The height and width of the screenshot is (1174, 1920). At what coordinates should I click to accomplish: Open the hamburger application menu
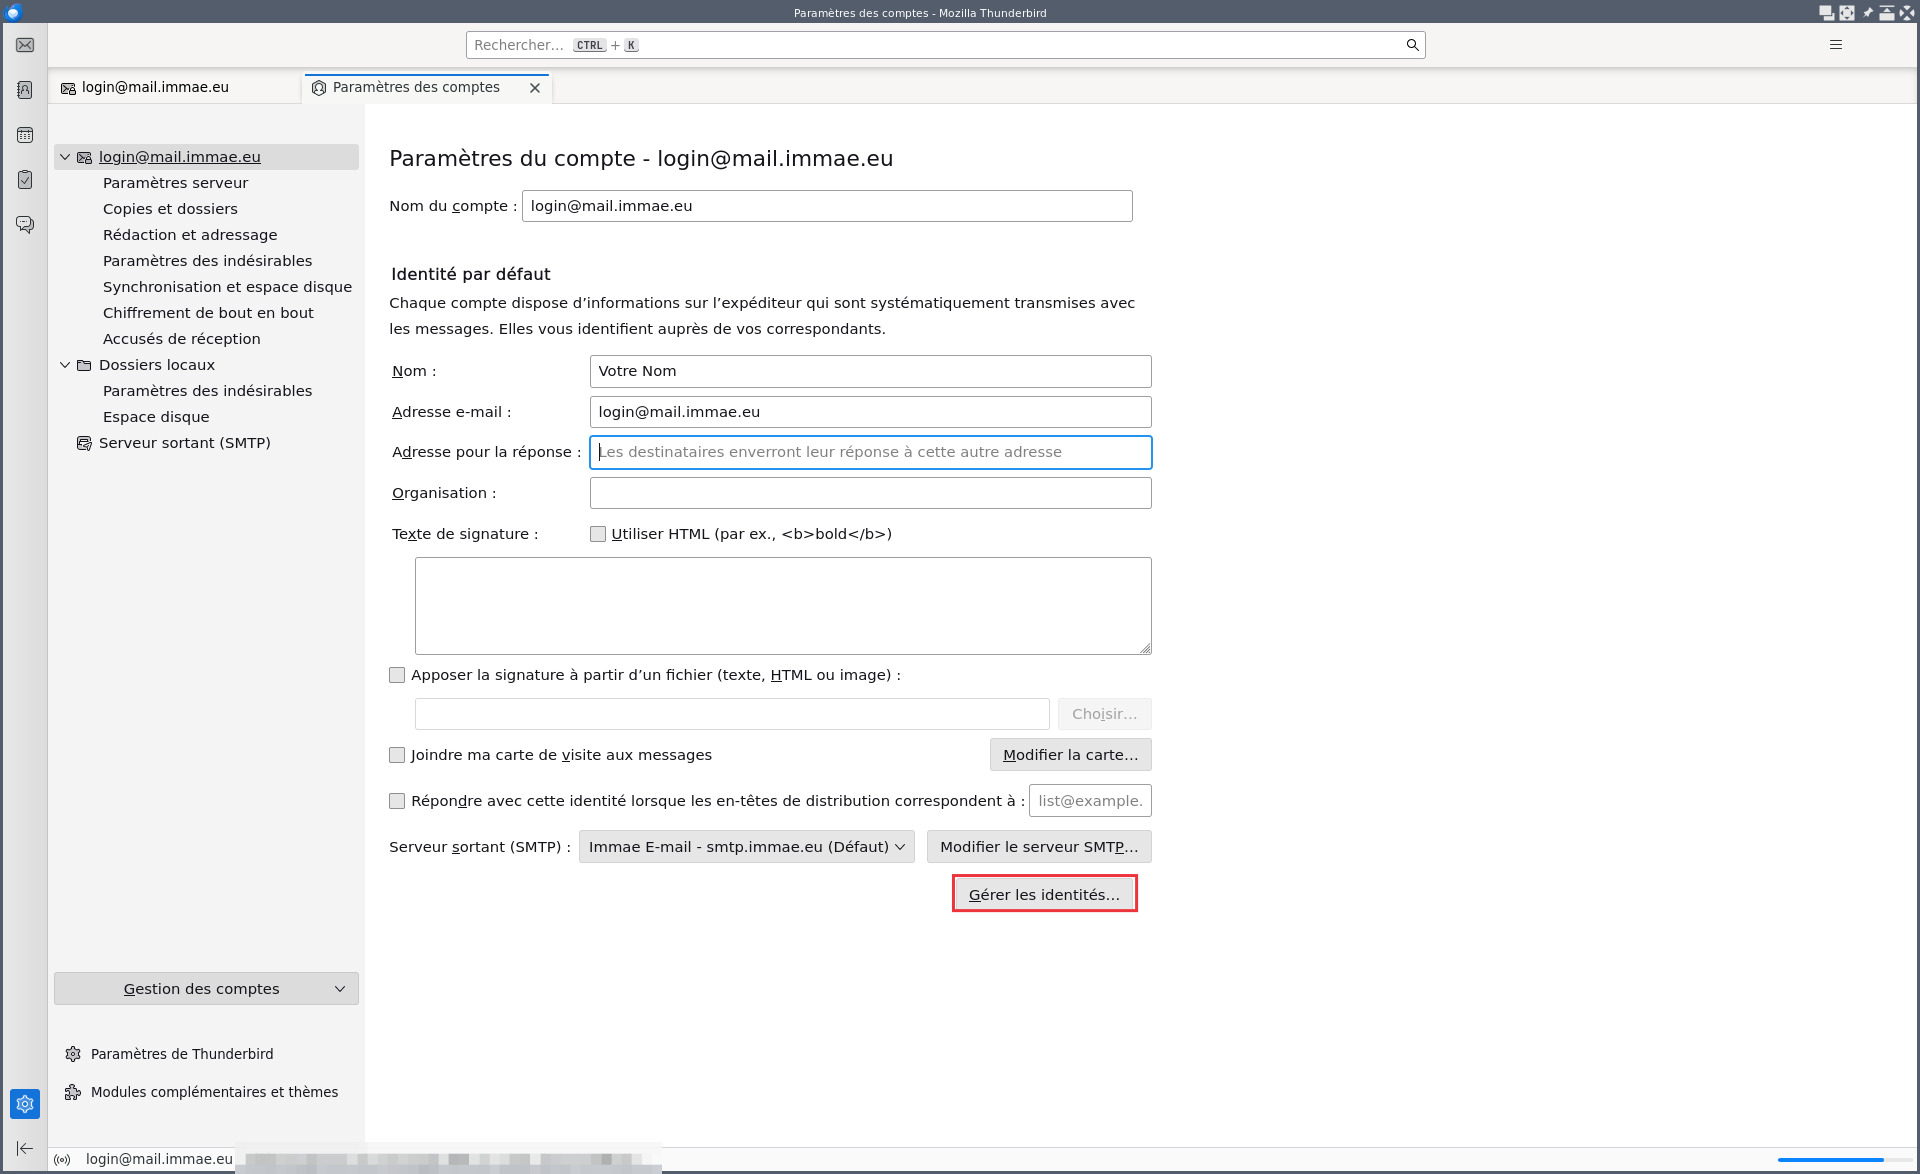1836,45
